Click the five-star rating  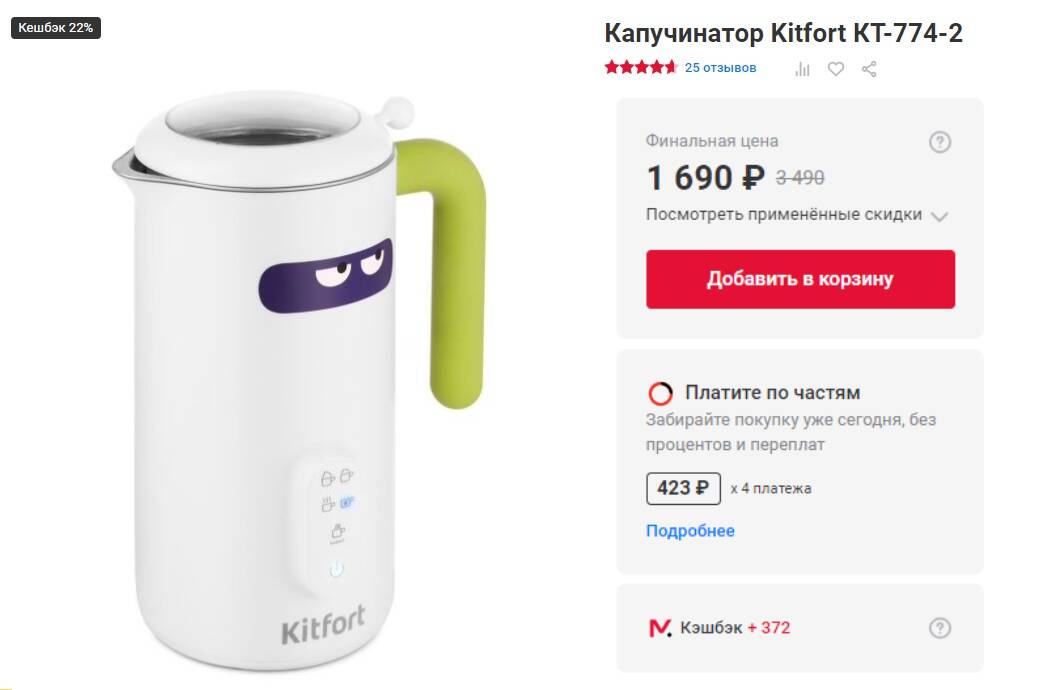pyautogui.click(x=641, y=67)
